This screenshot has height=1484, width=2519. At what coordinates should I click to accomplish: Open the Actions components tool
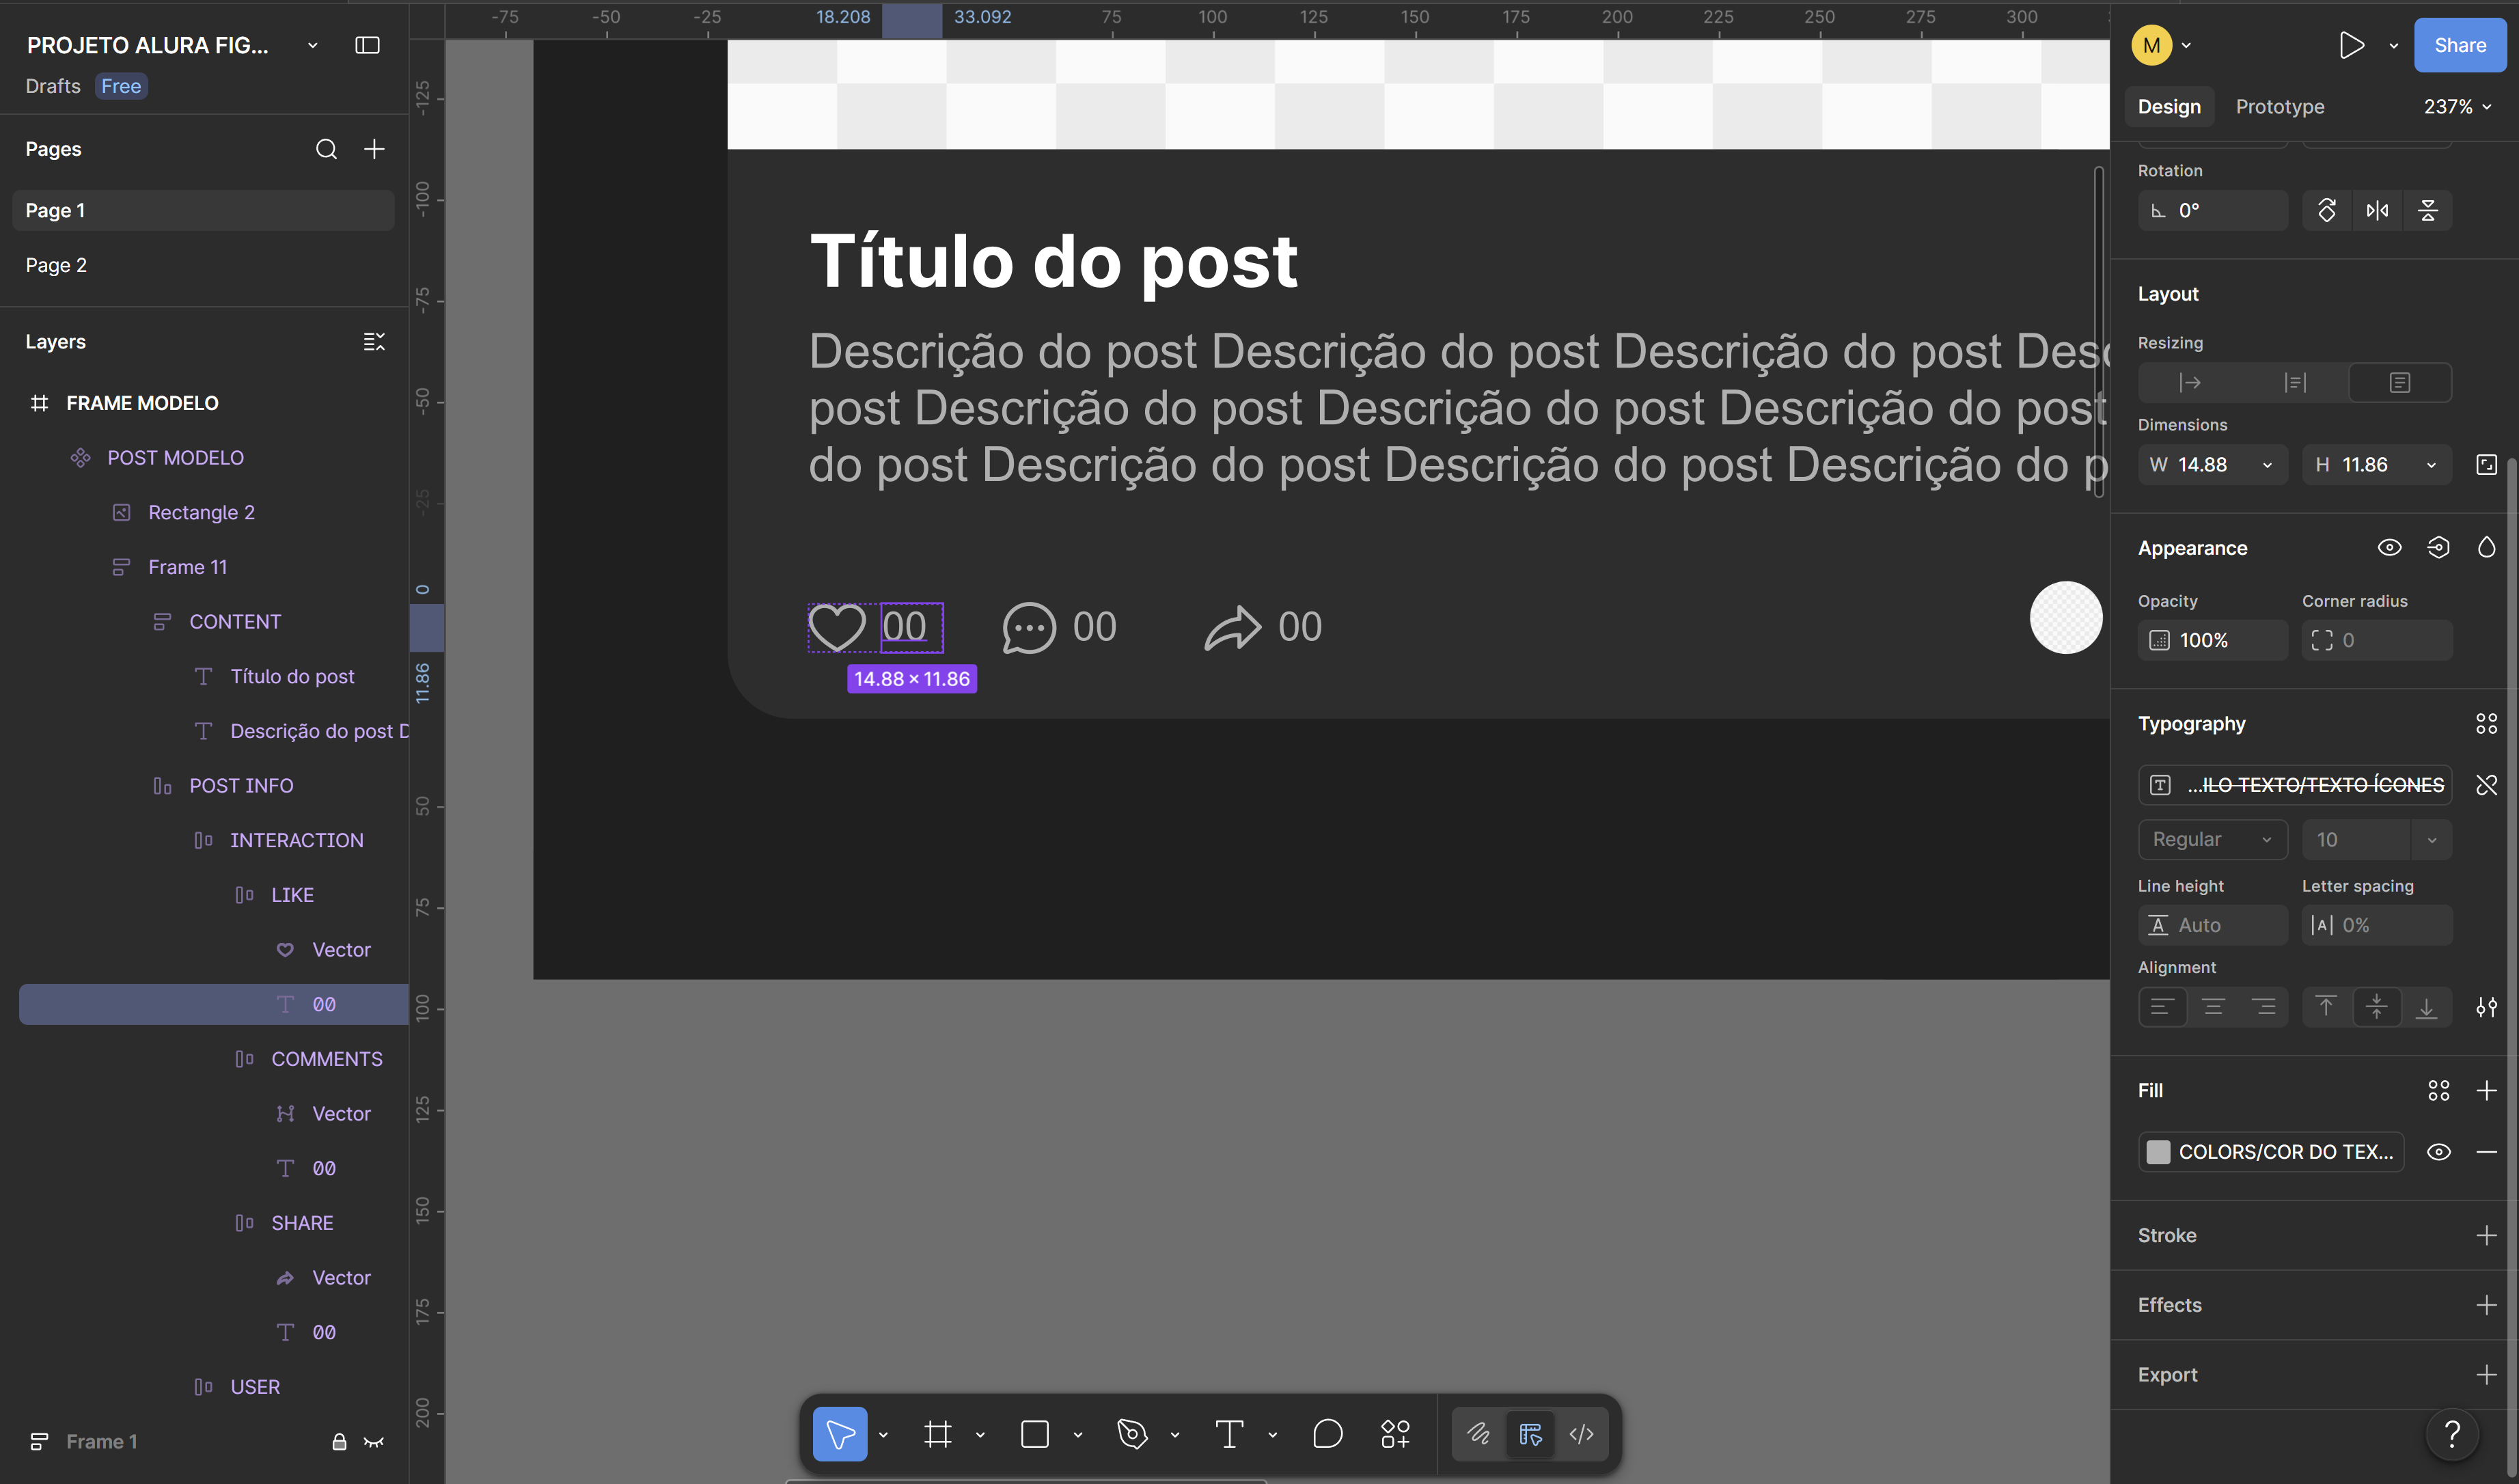click(1395, 1434)
